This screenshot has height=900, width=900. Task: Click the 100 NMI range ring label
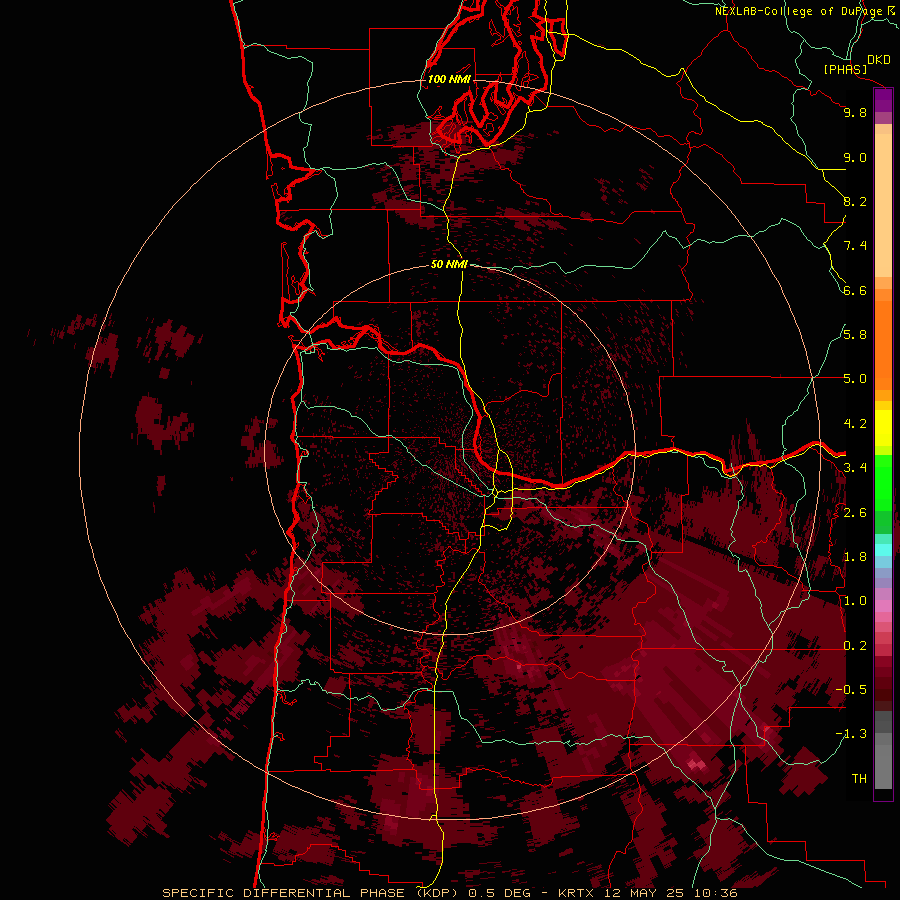[449, 79]
